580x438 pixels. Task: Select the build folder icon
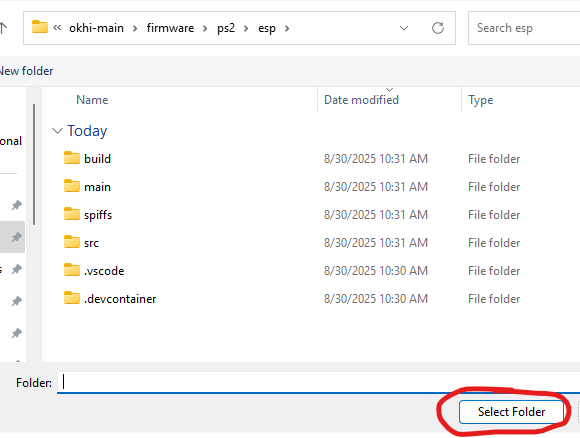click(x=71, y=158)
